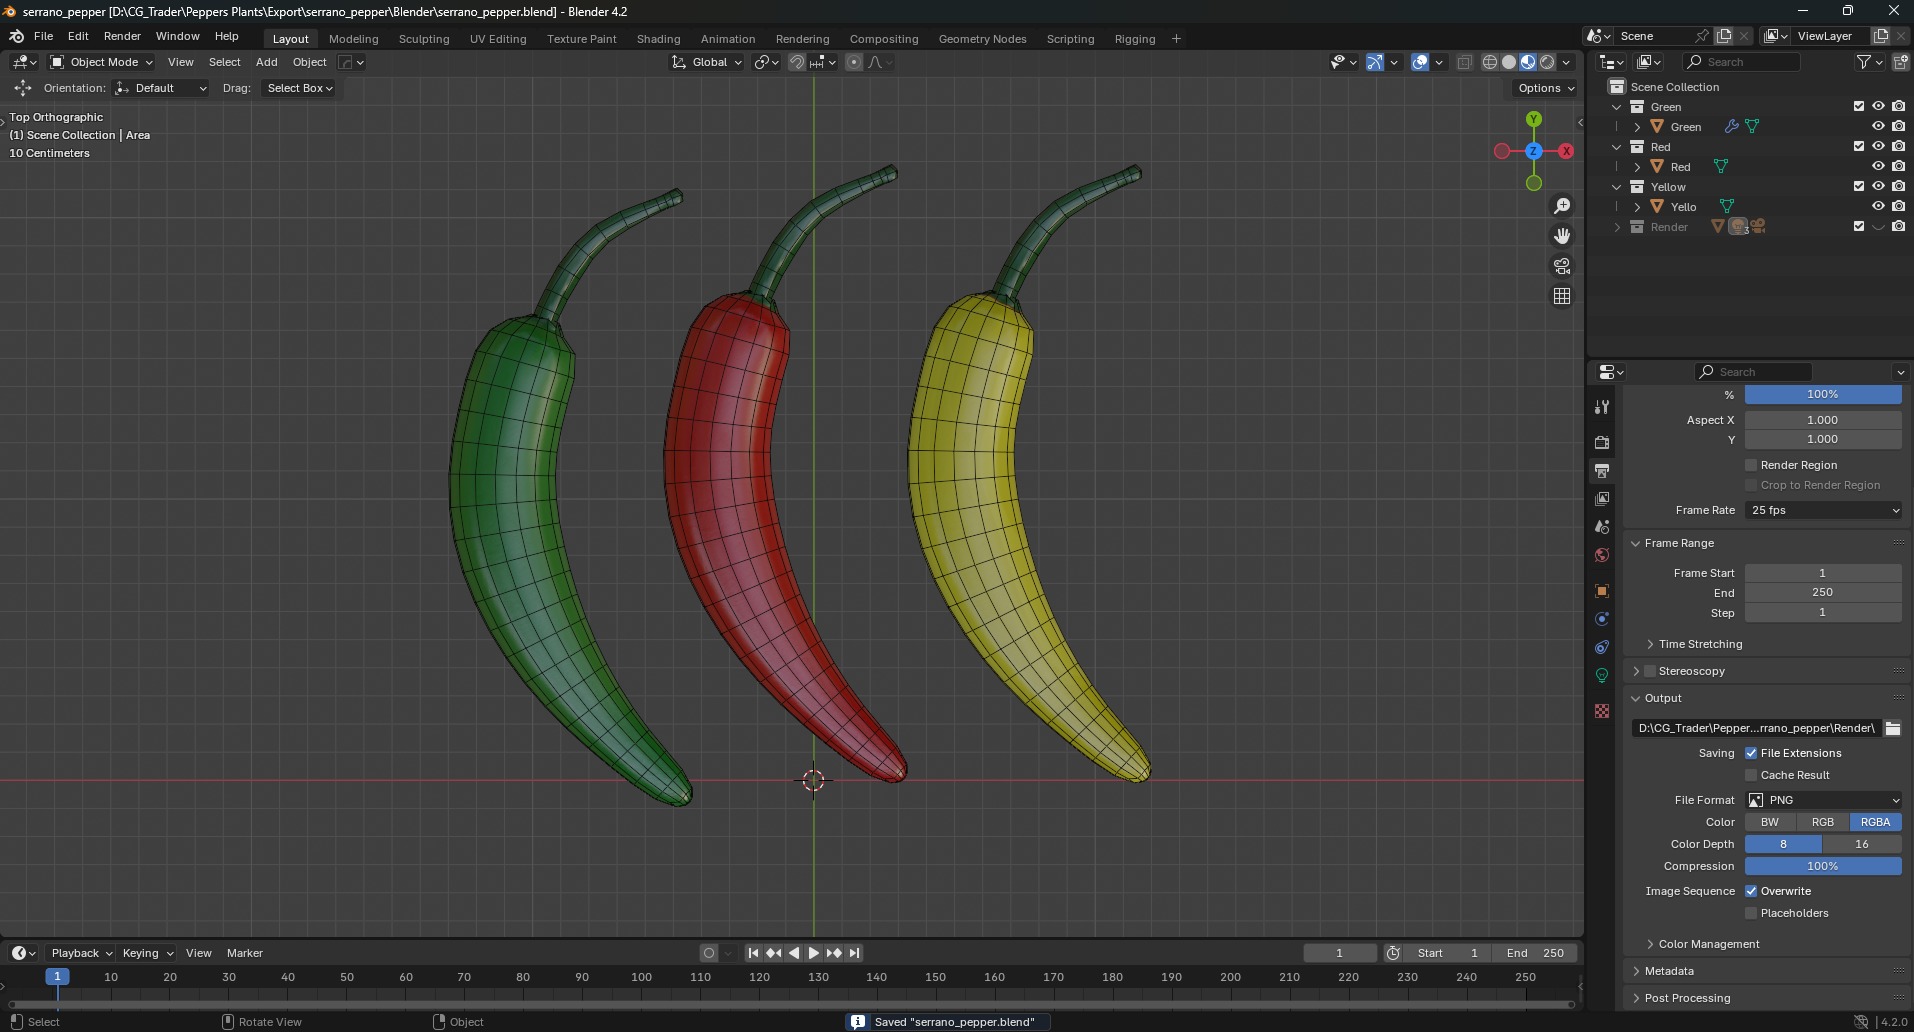Hide Green collection in viewport
1914x1032 pixels.
(x=1878, y=106)
